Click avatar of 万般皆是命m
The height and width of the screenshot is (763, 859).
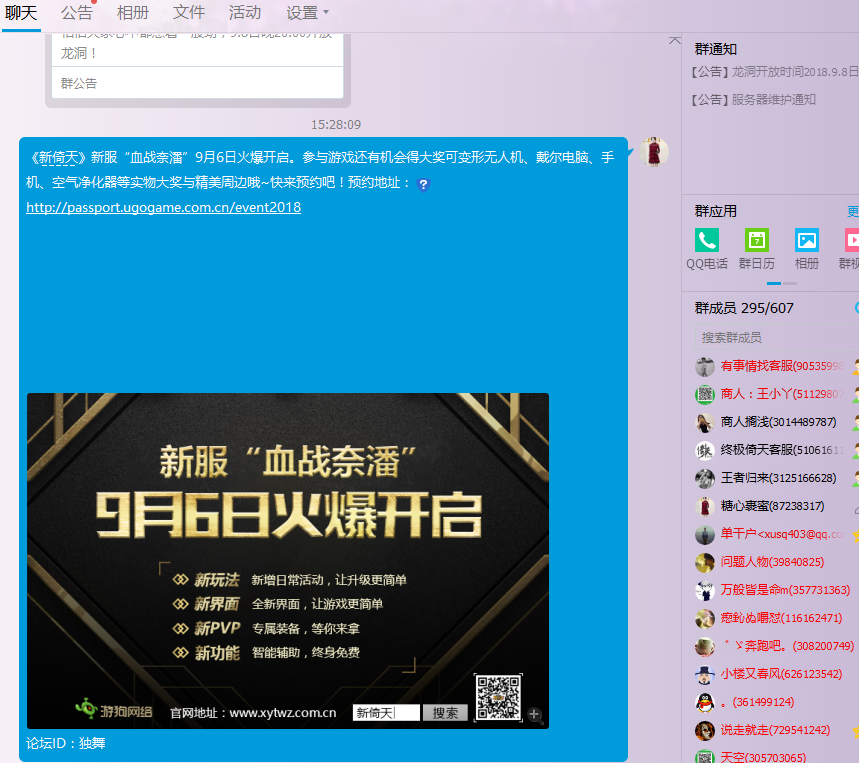705,590
